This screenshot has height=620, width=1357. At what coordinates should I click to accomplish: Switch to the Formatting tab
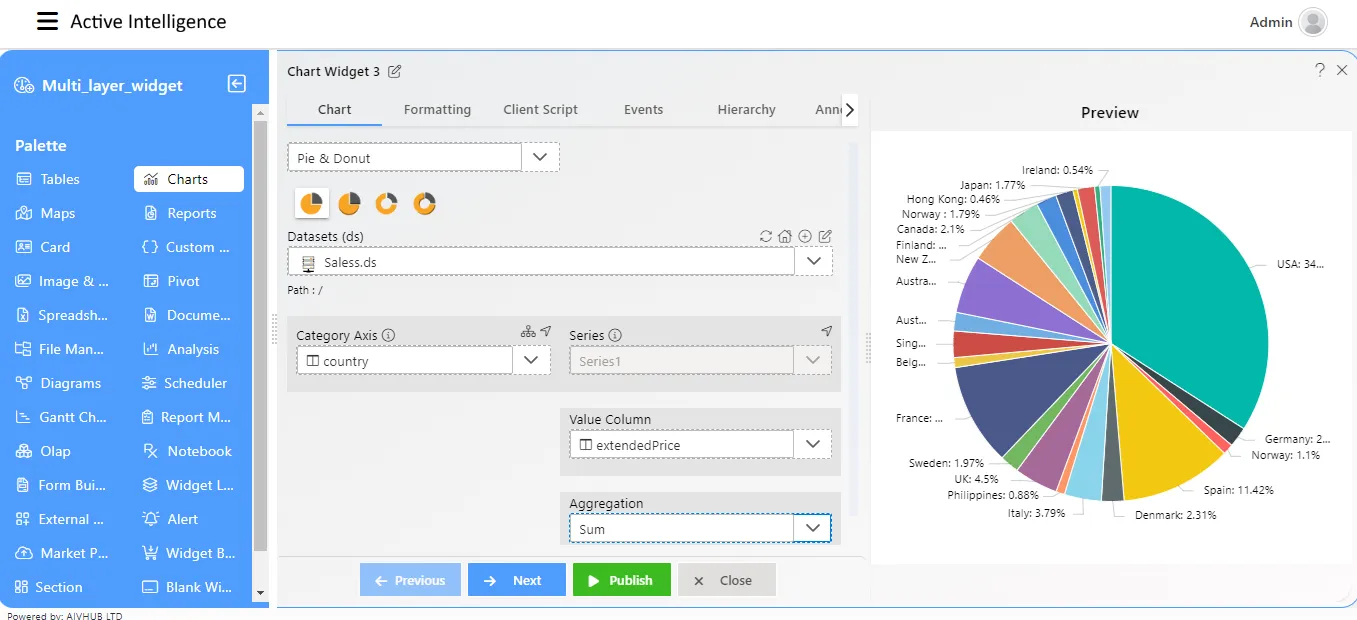(437, 110)
